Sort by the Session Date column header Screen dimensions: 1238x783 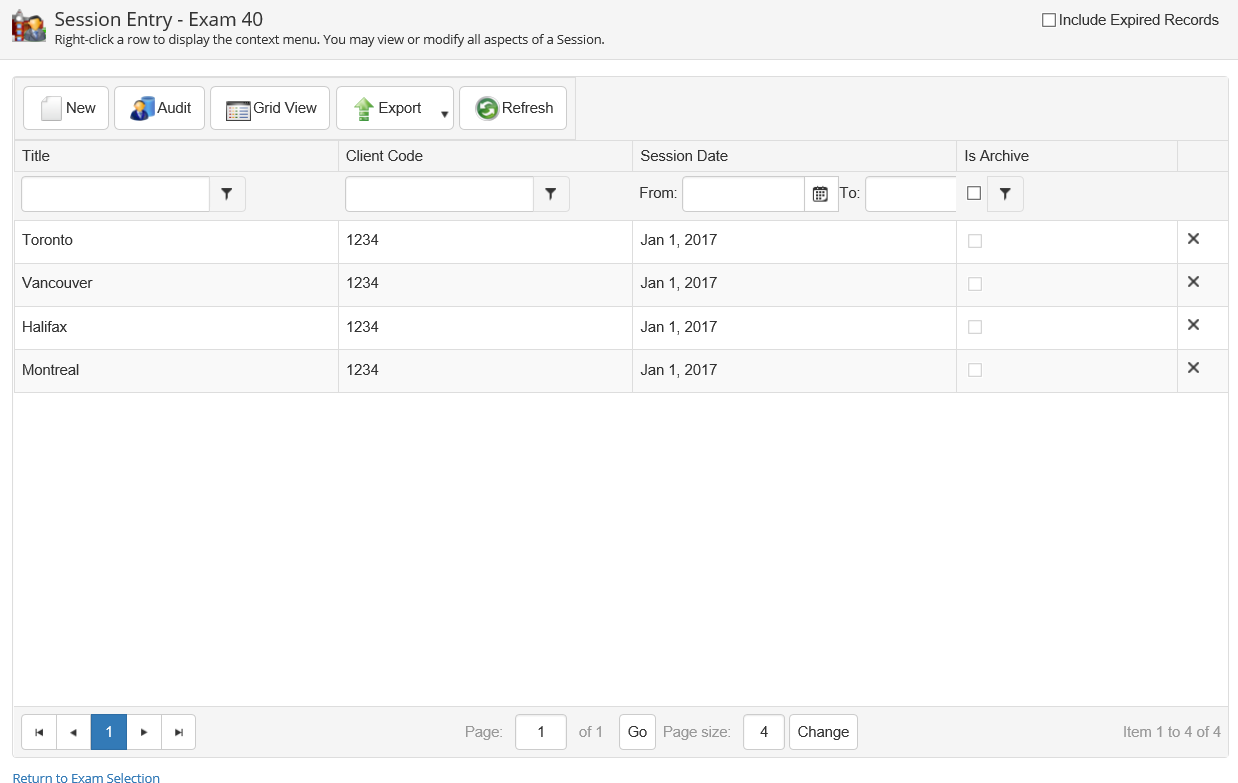[x=684, y=156]
